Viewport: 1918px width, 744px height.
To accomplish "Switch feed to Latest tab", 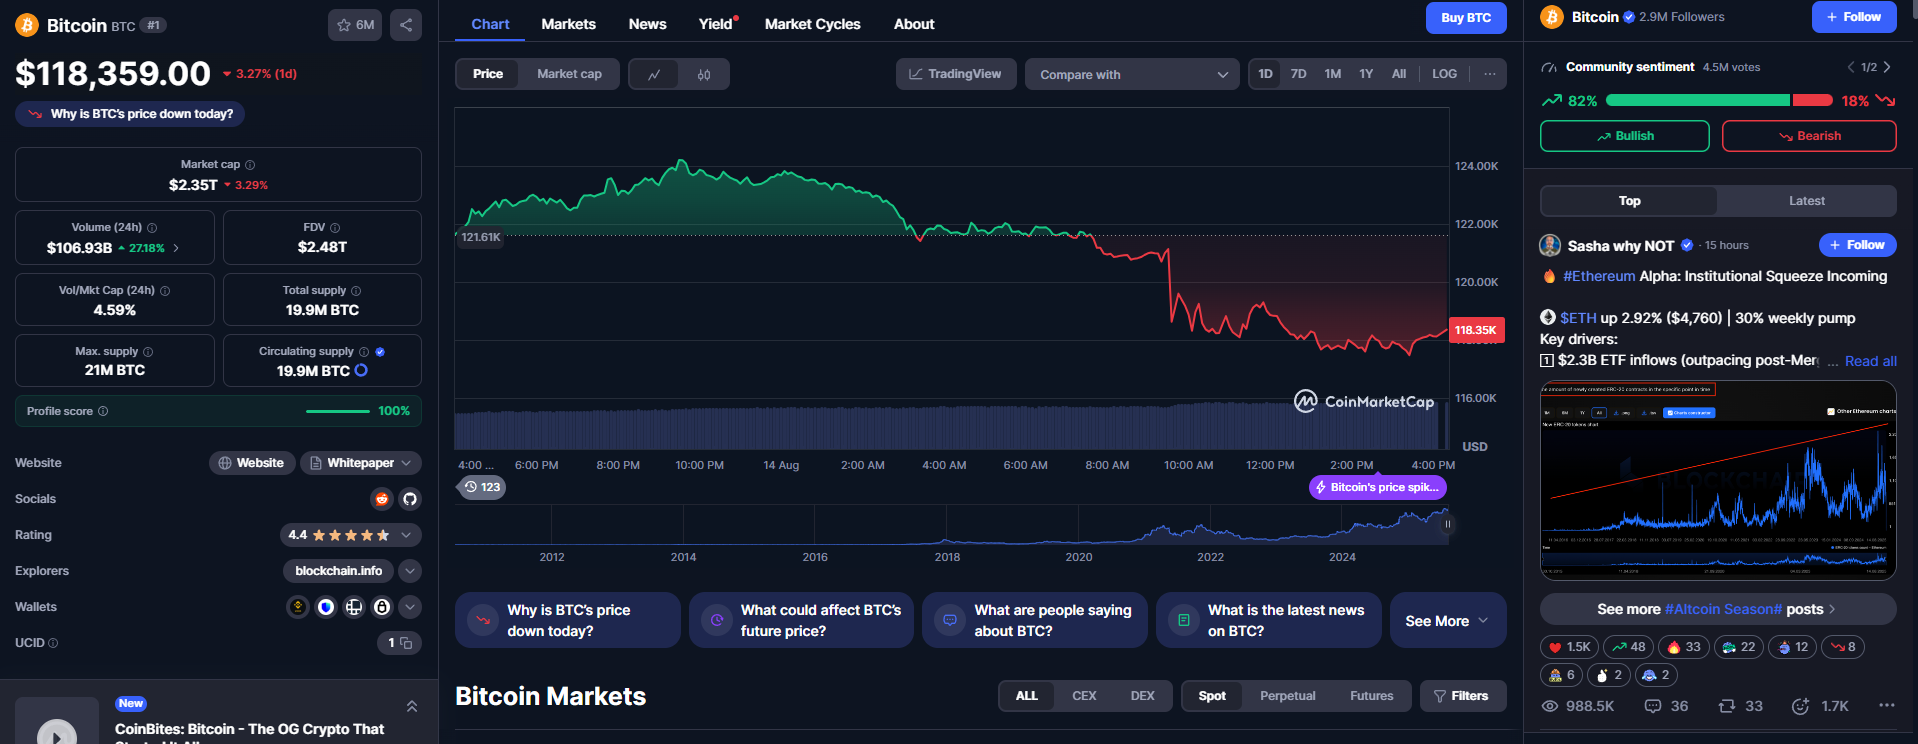I will click(x=1807, y=201).
